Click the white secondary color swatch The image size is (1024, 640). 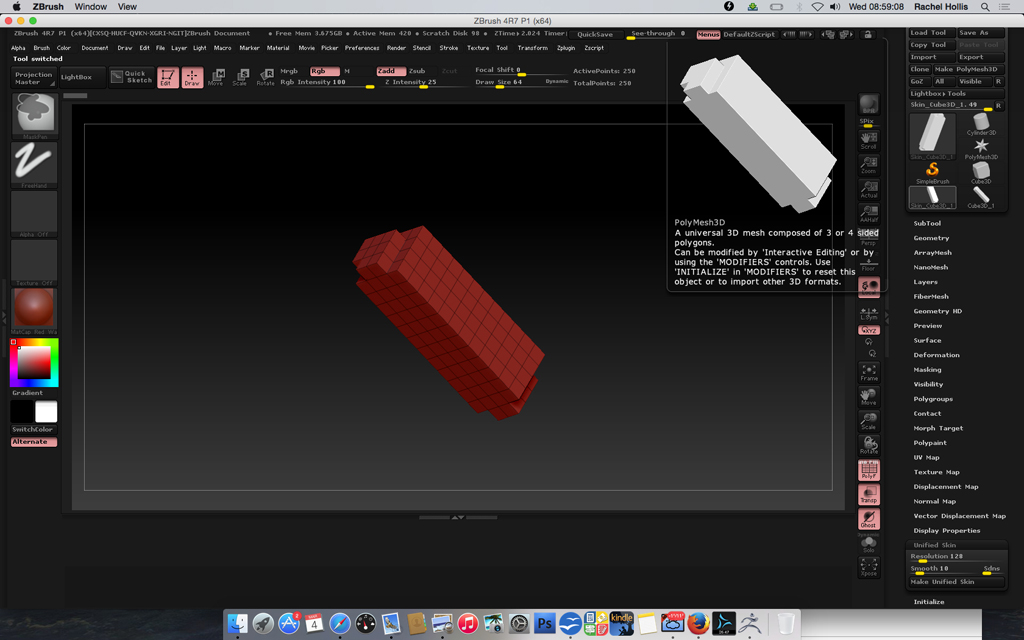tap(46, 412)
